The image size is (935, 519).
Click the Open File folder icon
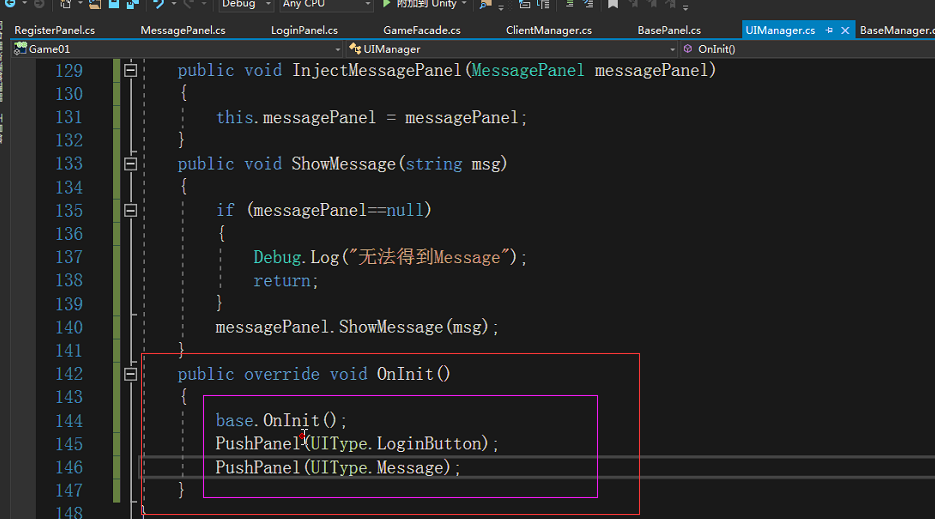[x=95, y=4]
